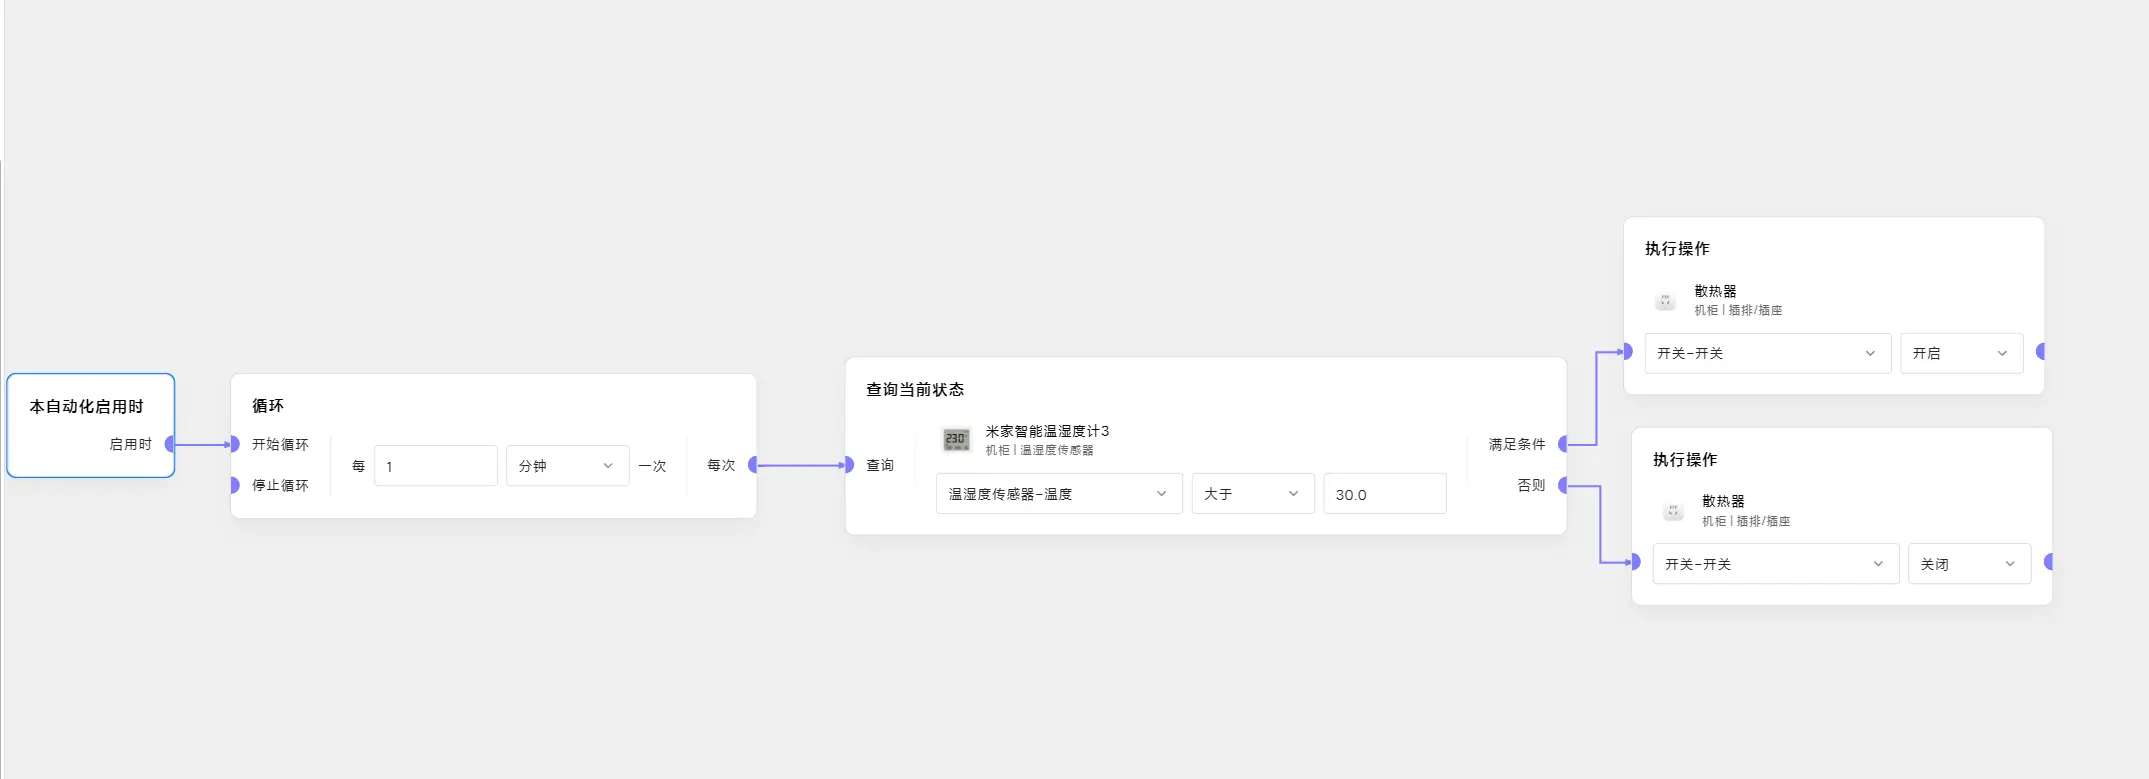Open the 关闭 state dropdown
Screen dimensions: 2149x779
click(x=1968, y=564)
